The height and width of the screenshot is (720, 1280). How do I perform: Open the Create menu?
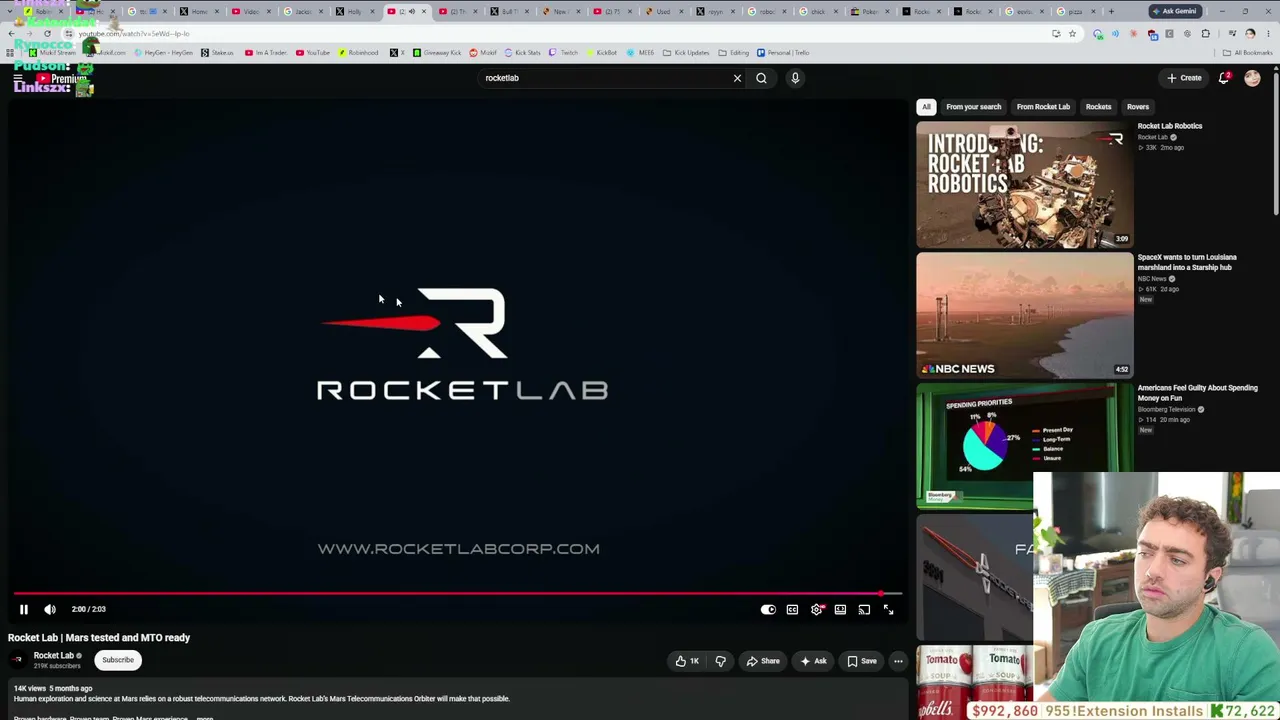[1184, 78]
